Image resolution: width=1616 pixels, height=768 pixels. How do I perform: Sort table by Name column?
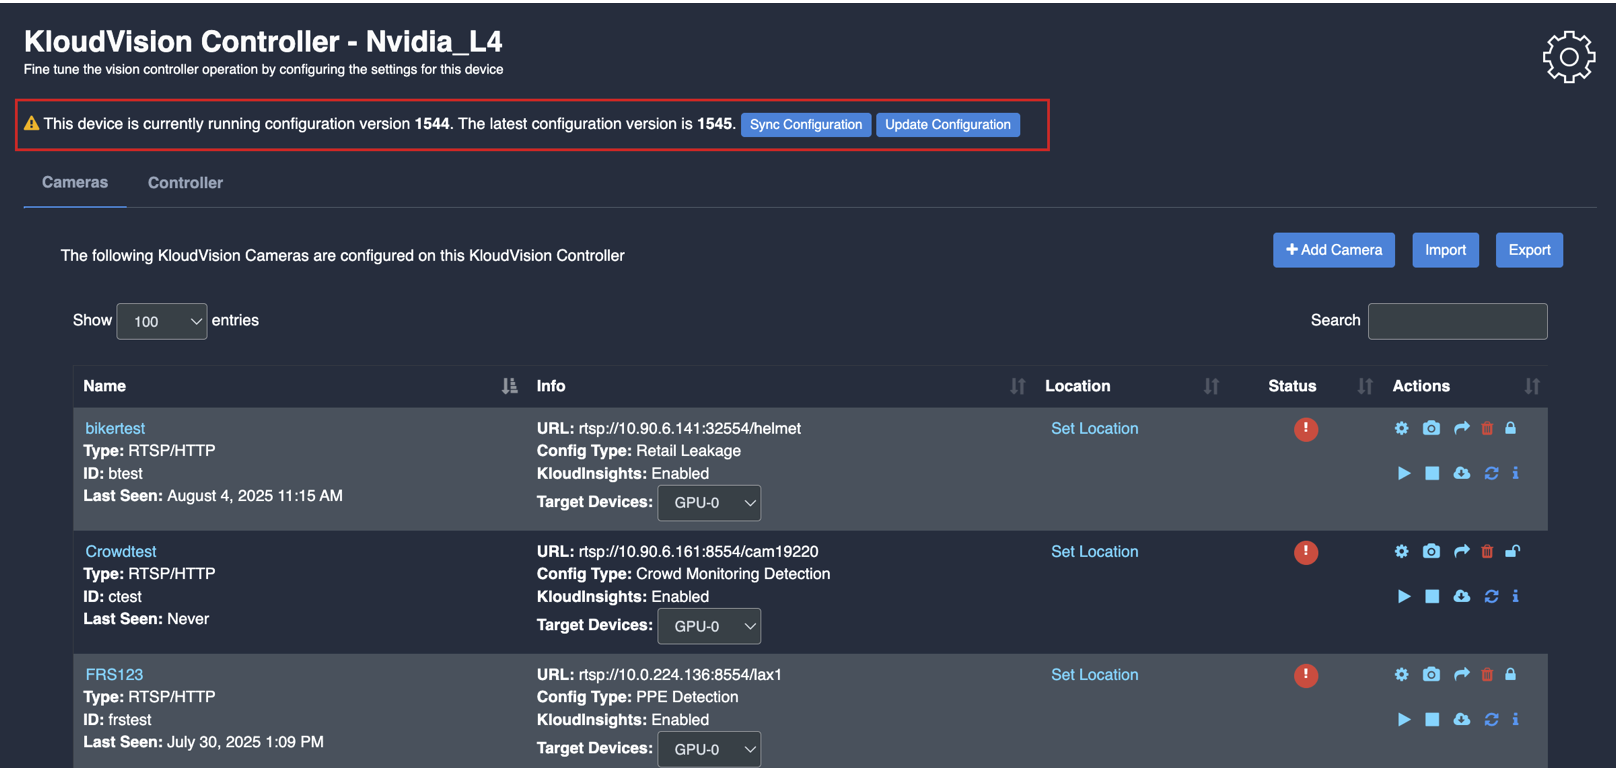pyautogui.click(x=510, y=386)
